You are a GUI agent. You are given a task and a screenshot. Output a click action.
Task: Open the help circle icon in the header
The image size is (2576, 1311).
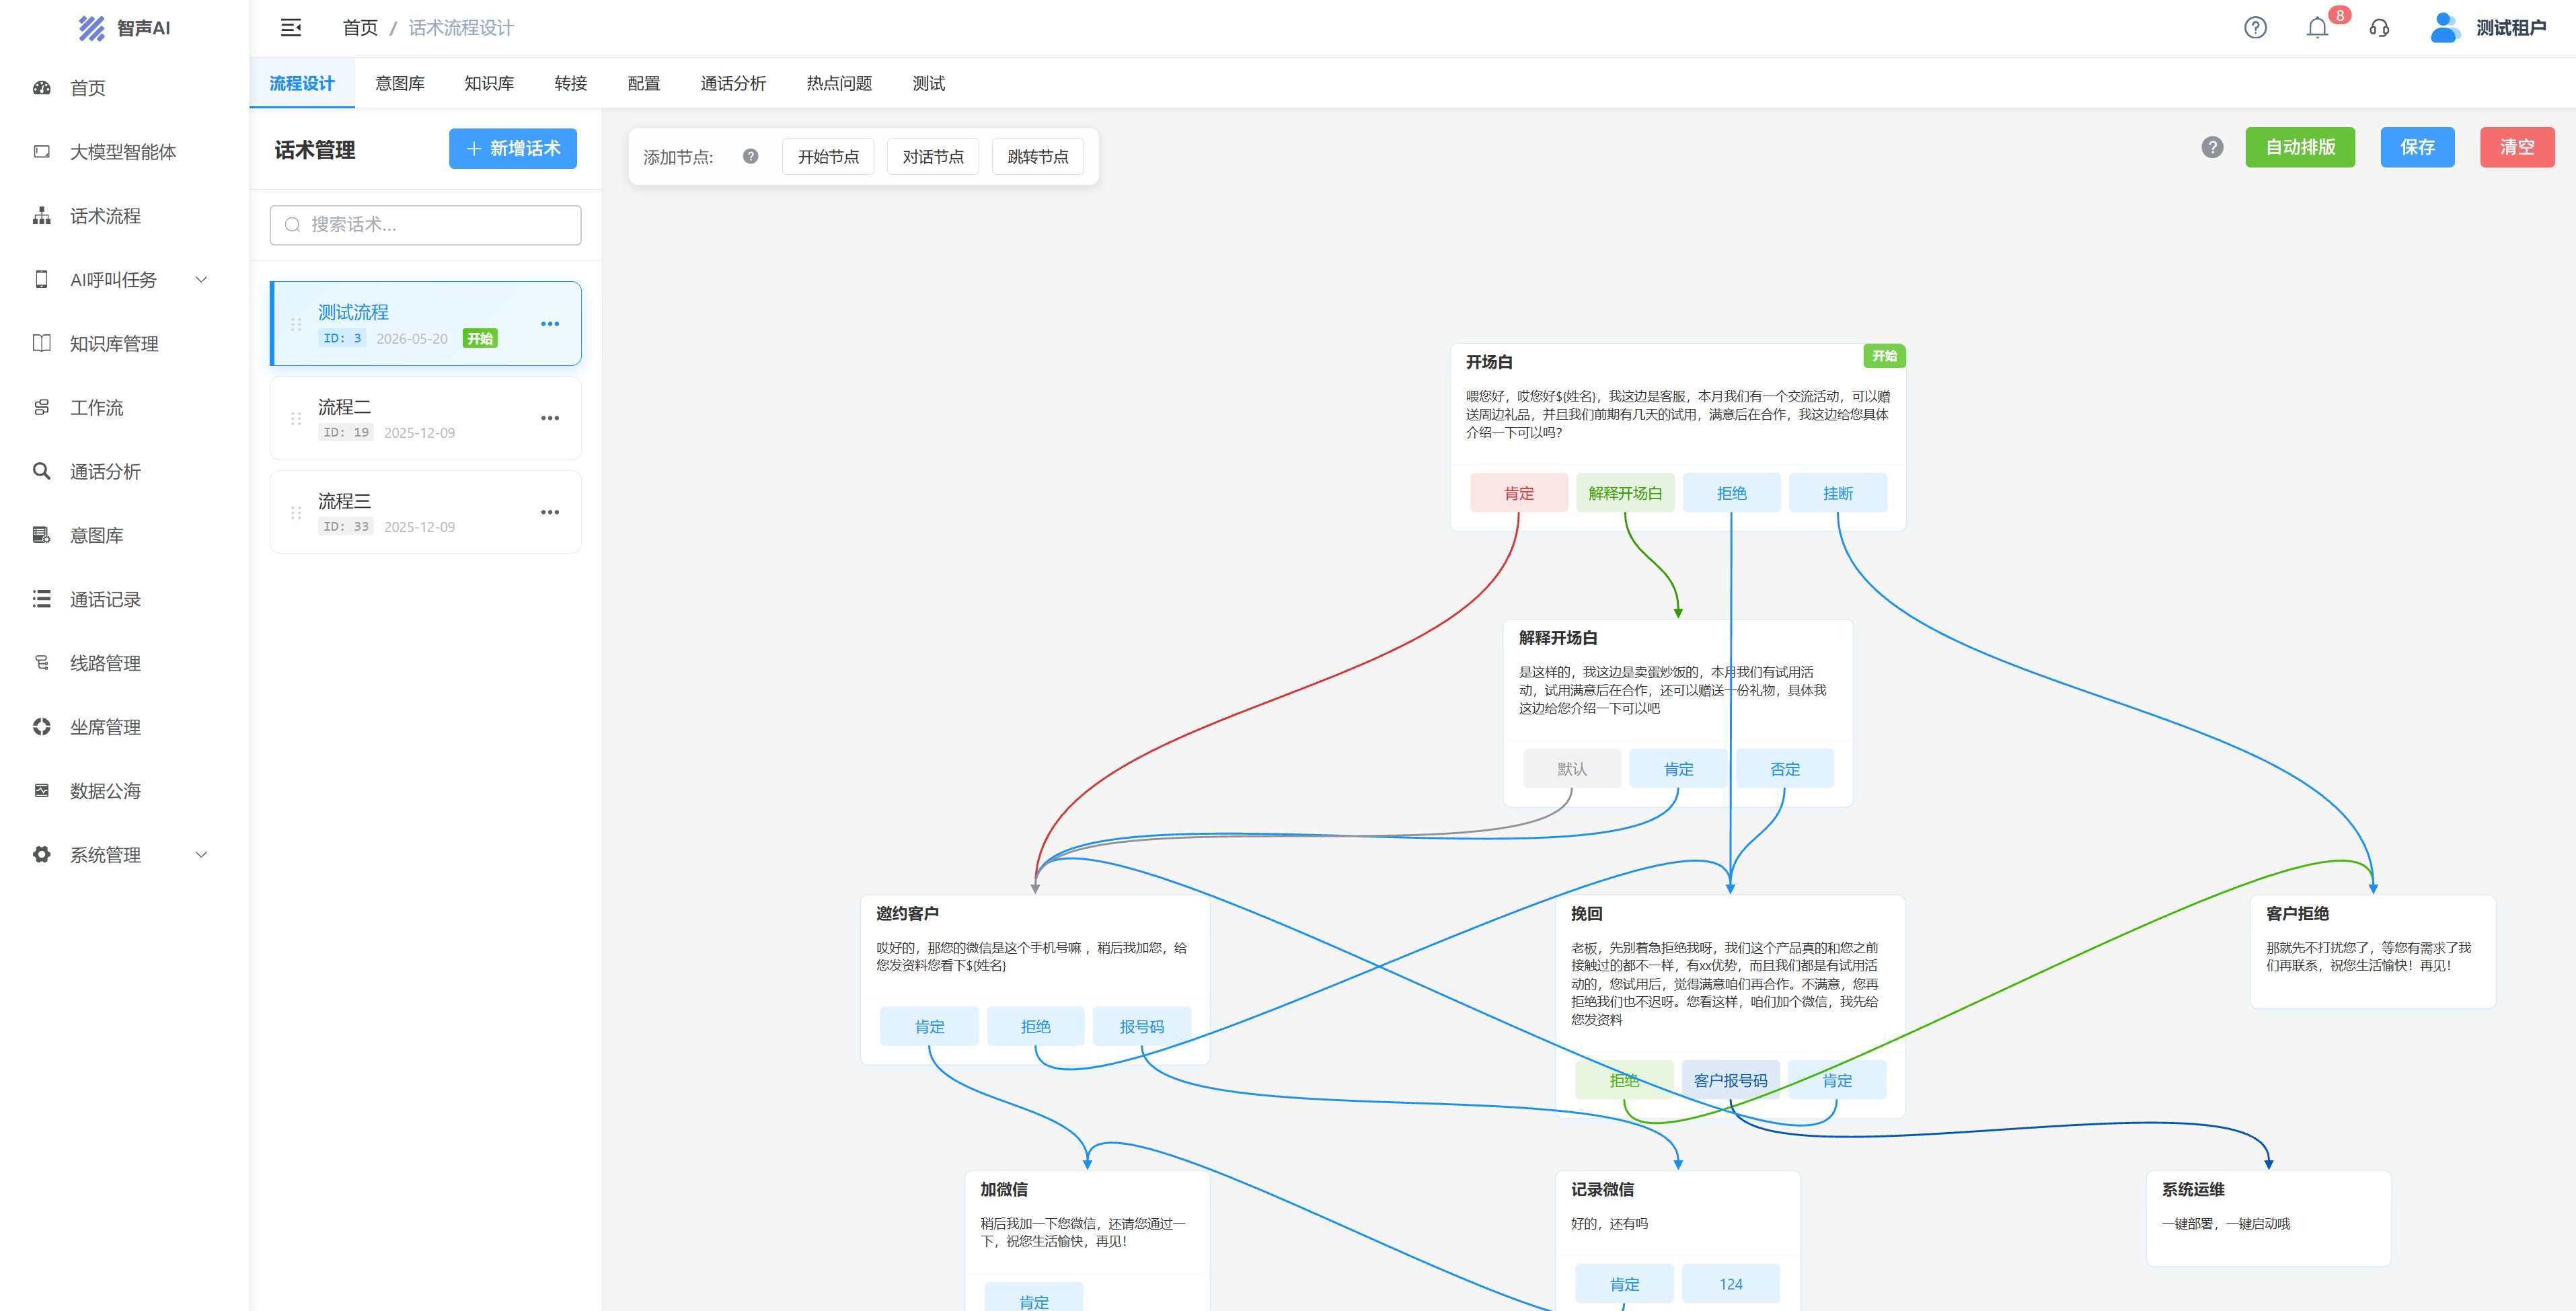(2255, 28)
